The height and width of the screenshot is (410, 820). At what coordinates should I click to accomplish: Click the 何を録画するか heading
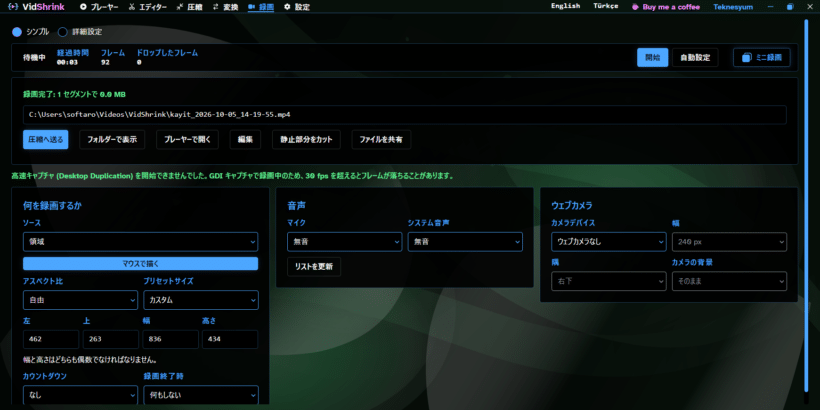(52, 206)
